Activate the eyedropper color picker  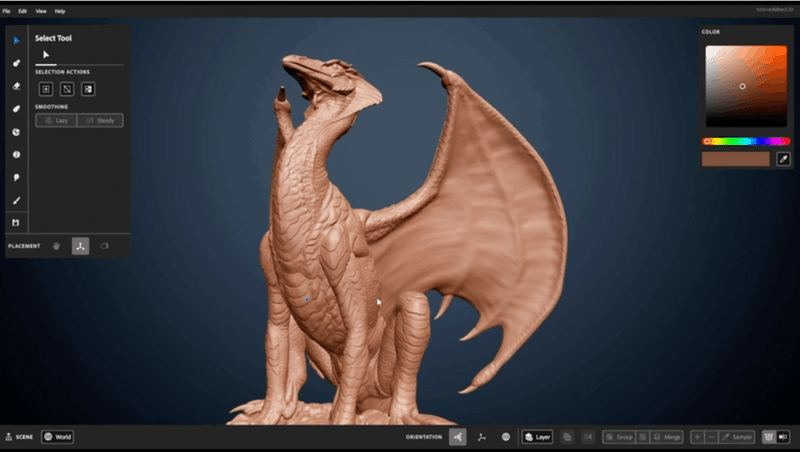[783, 159]
